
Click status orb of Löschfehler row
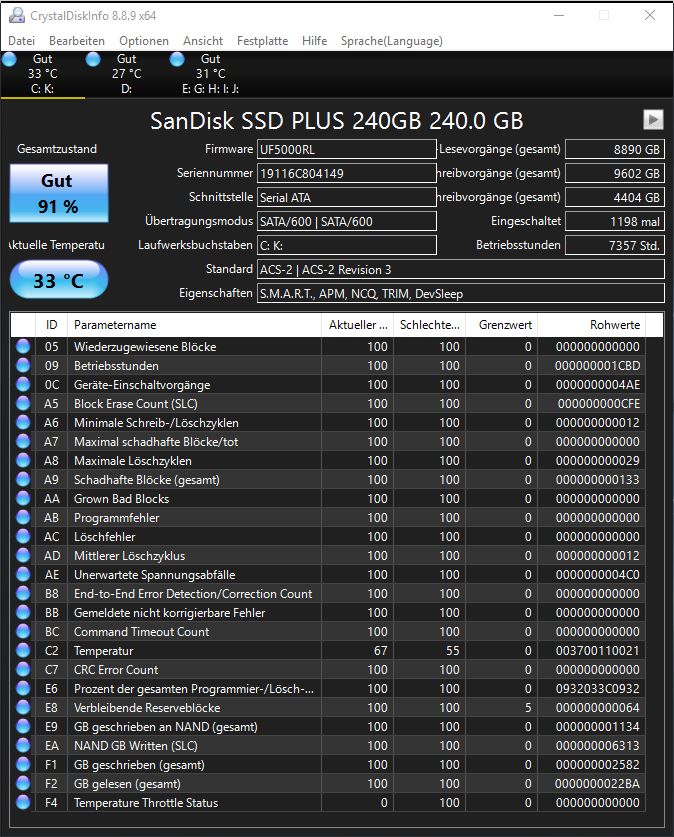(x=23, y=536)
